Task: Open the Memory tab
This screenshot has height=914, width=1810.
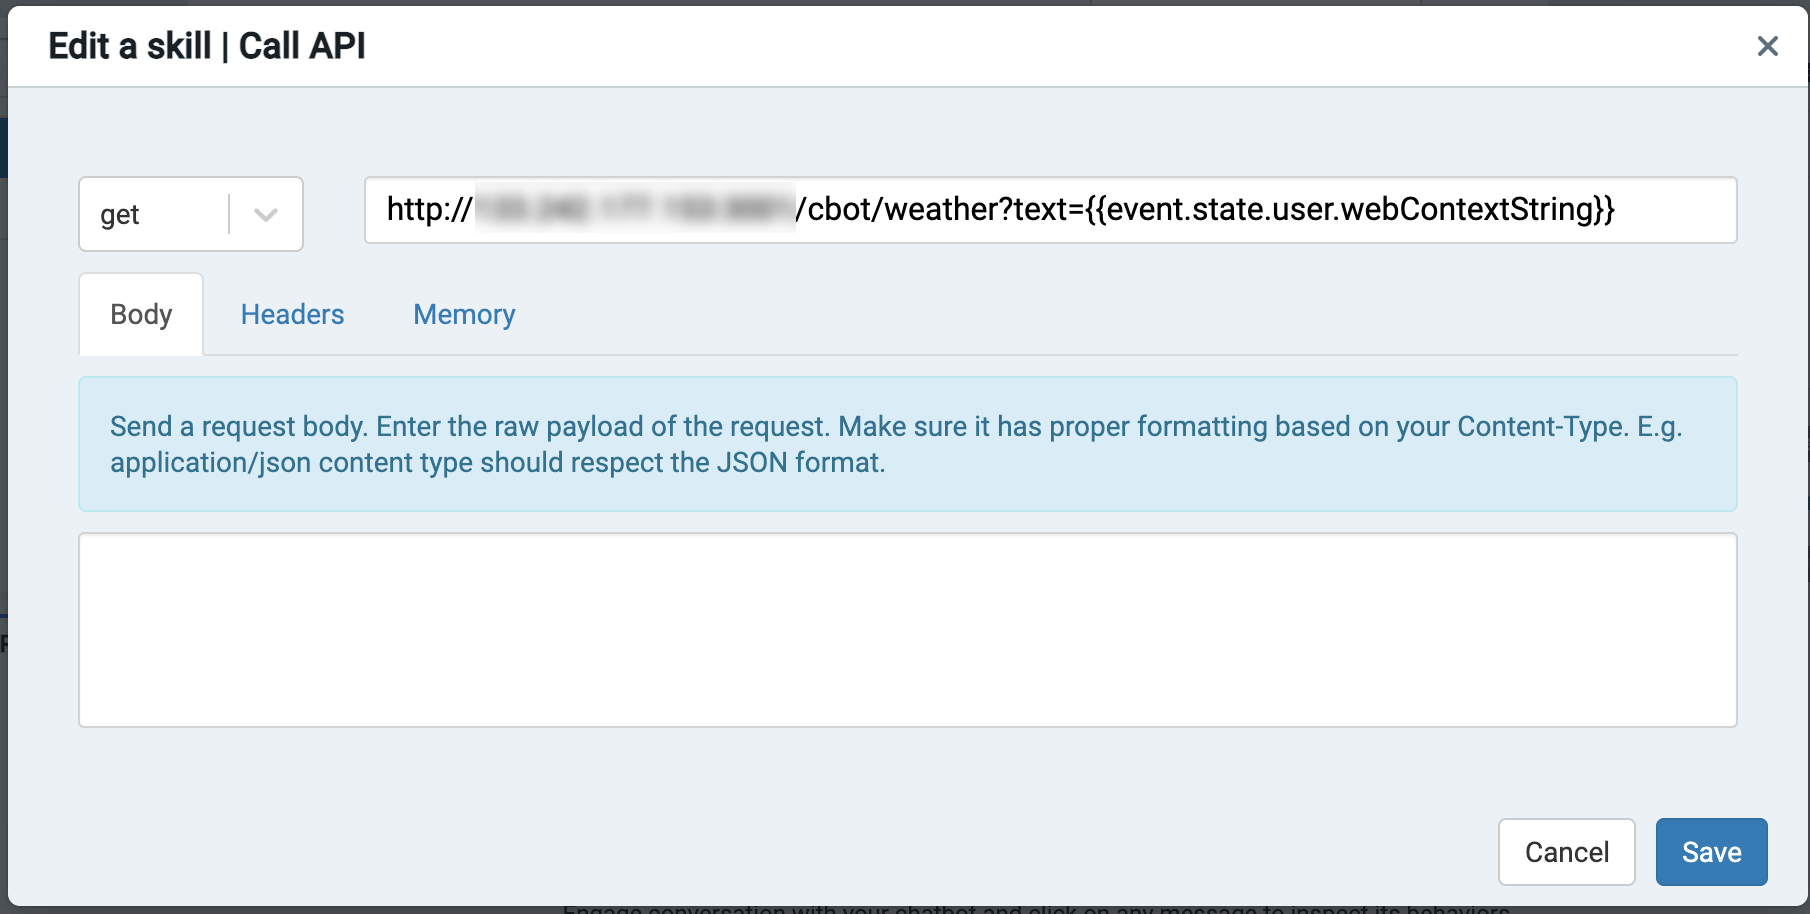Action: point(463,314)
